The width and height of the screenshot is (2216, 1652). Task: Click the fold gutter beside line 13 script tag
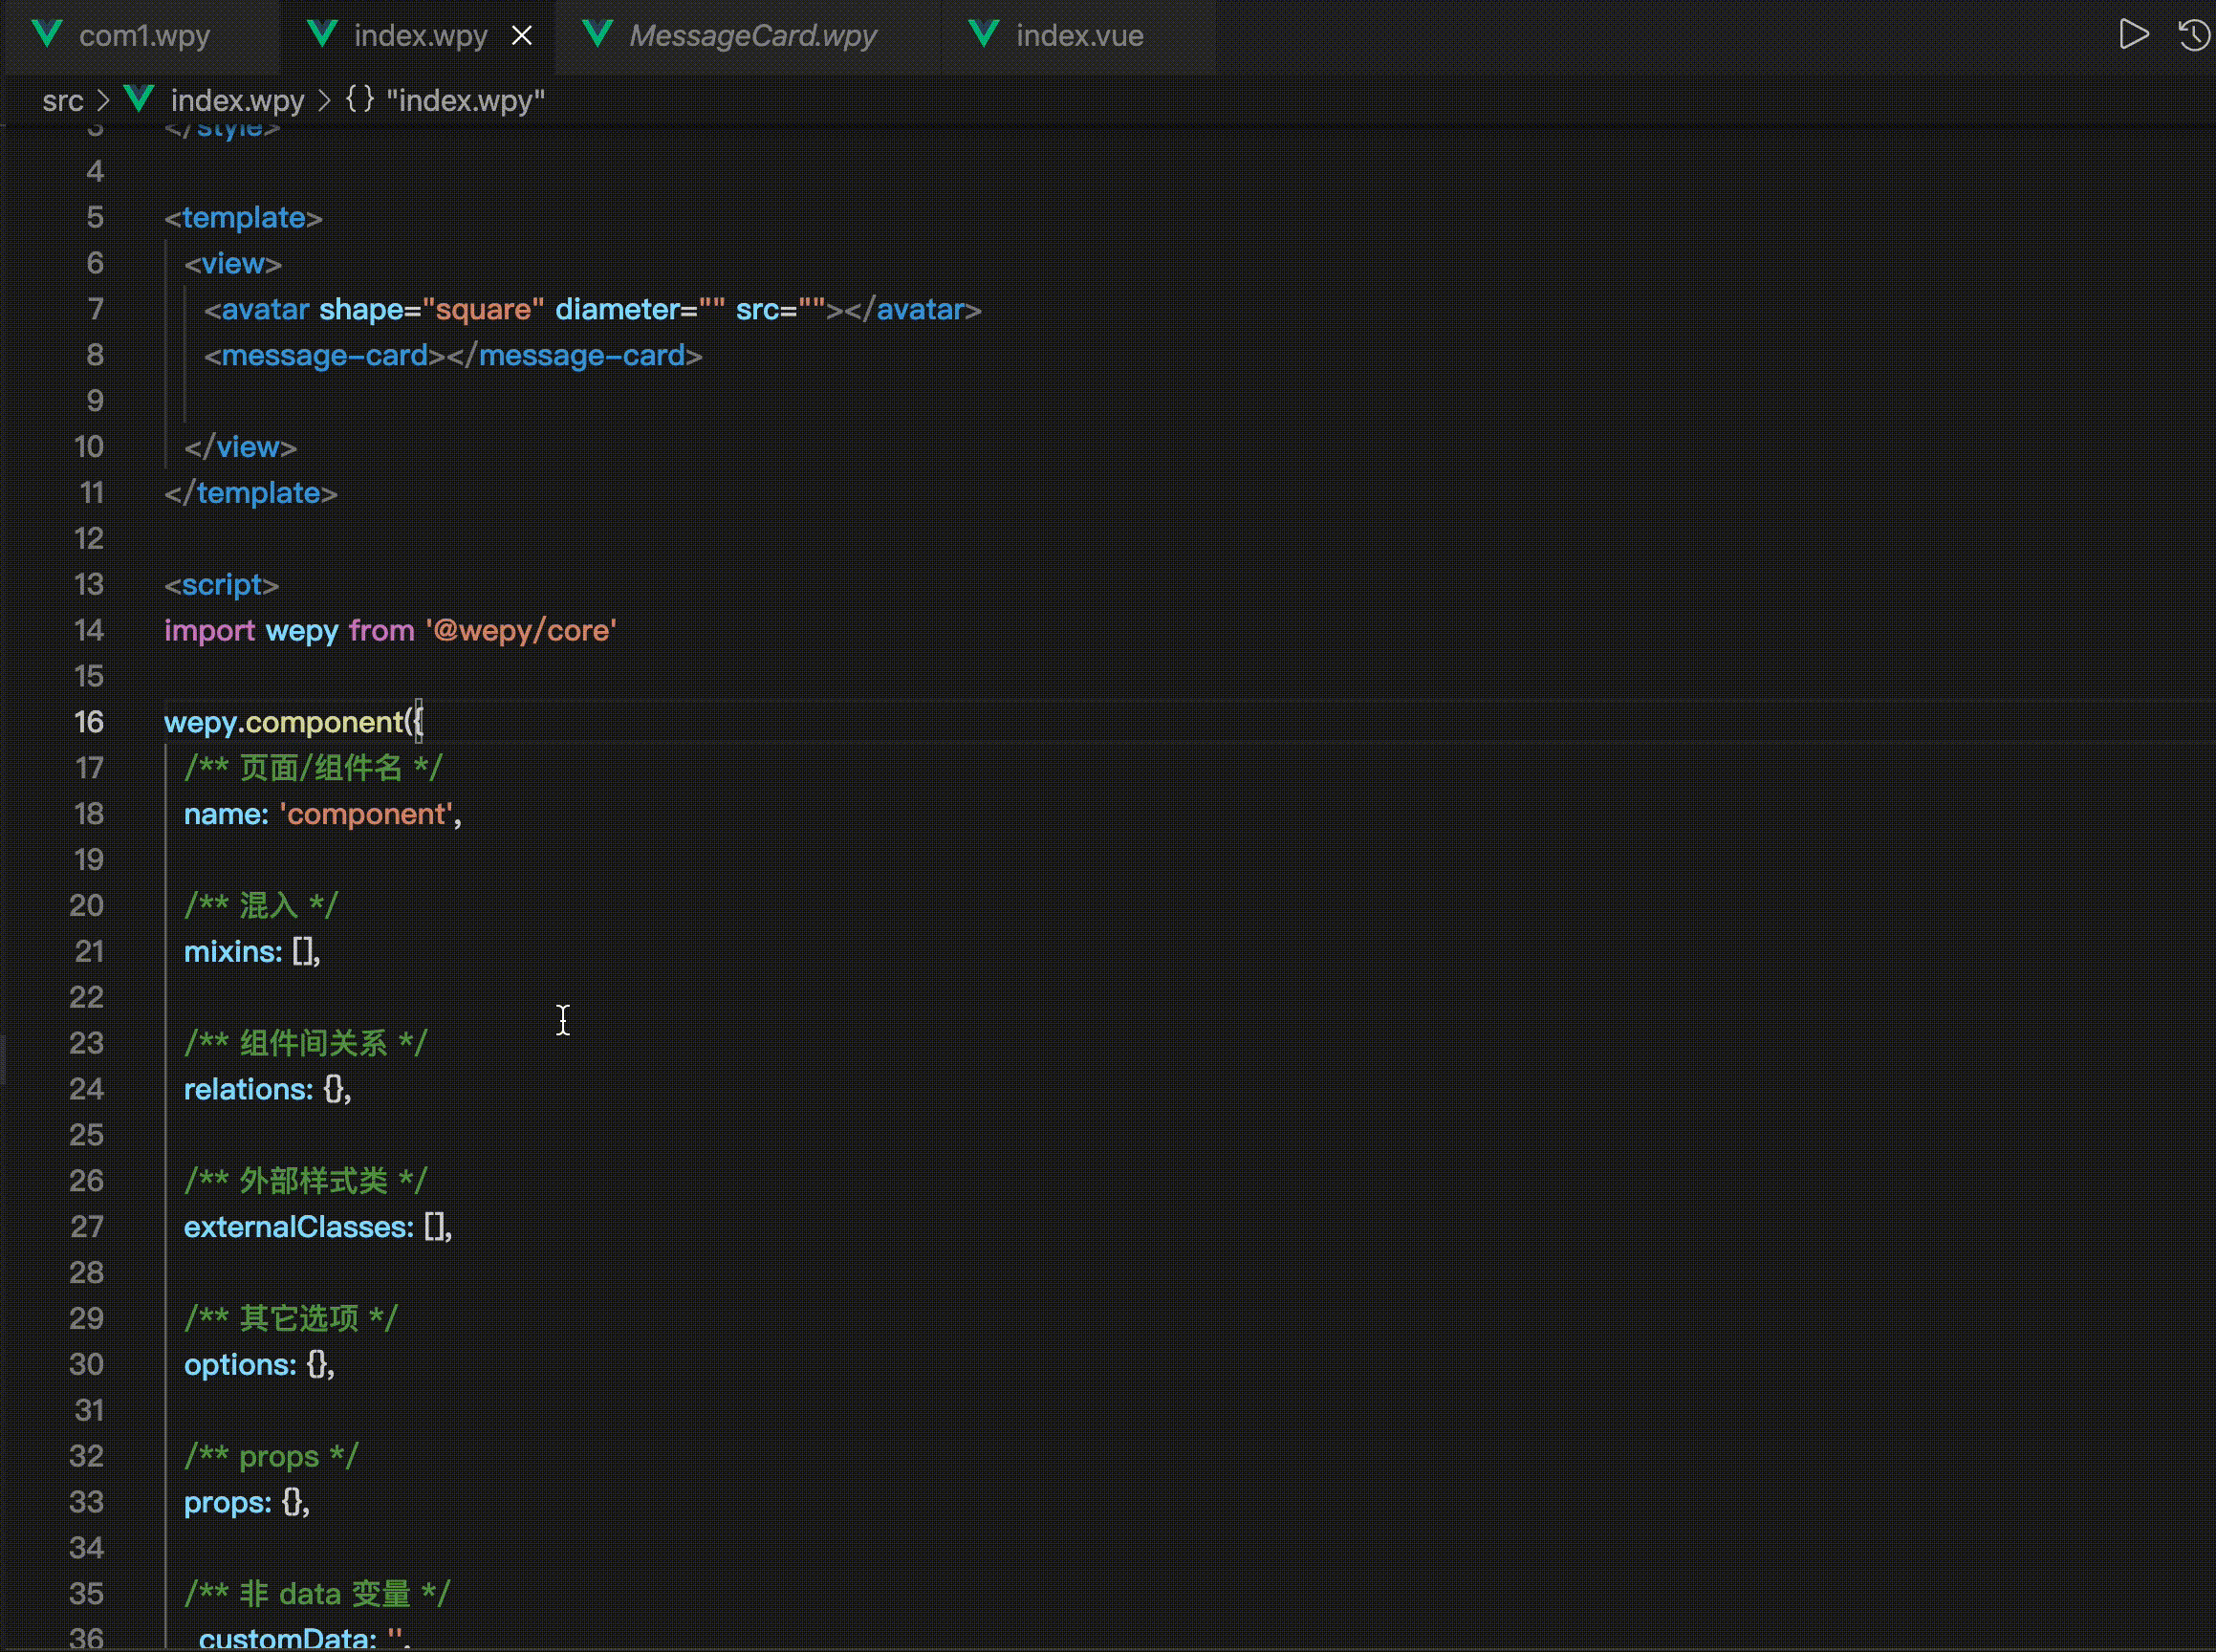[x=140, y=585]
